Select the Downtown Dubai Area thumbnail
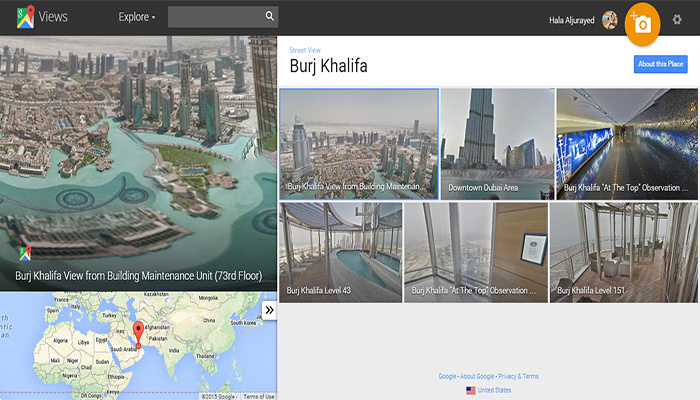This screenshot has width=700, height=400. point(496,143)
